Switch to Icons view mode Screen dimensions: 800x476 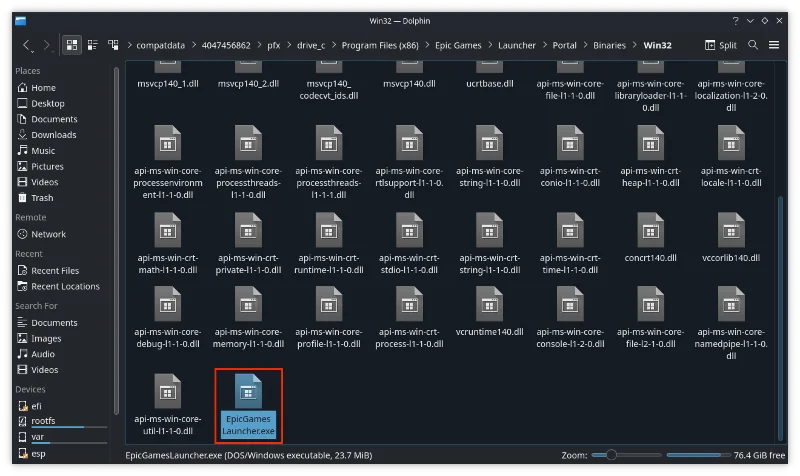click(x=72, y=45)
